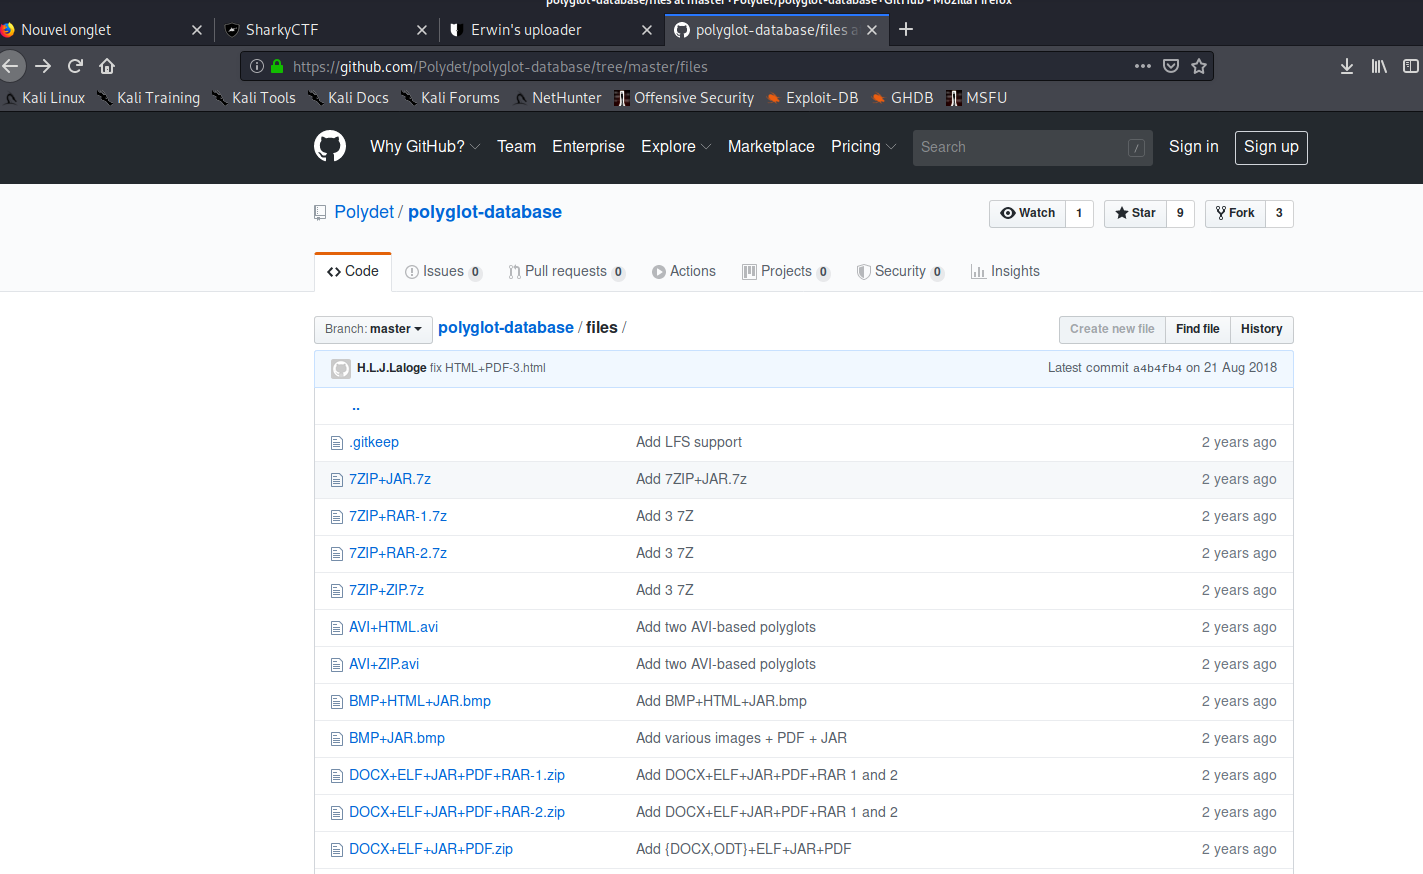Toggle the Firefox sidebar view icon
The width and height of the screenshot is (1423, 874).
[x=1410, y=66]
